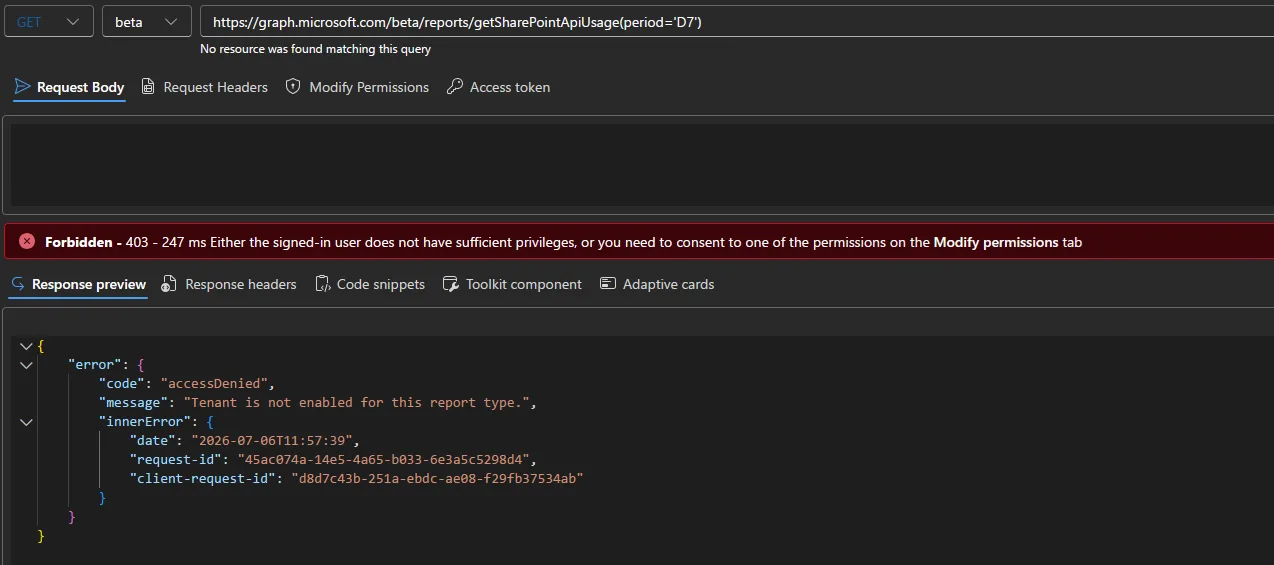Switch to the Request Body tab

coord(69,87)
